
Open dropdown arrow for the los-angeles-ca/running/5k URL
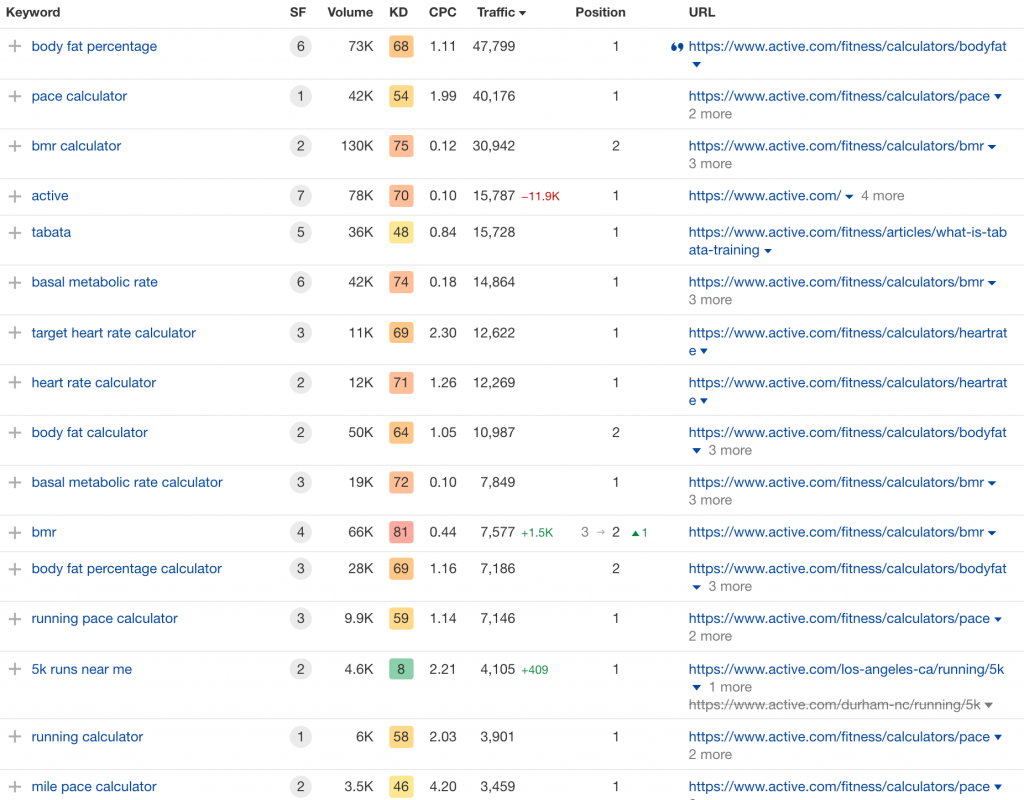click(x=696, y=688)
